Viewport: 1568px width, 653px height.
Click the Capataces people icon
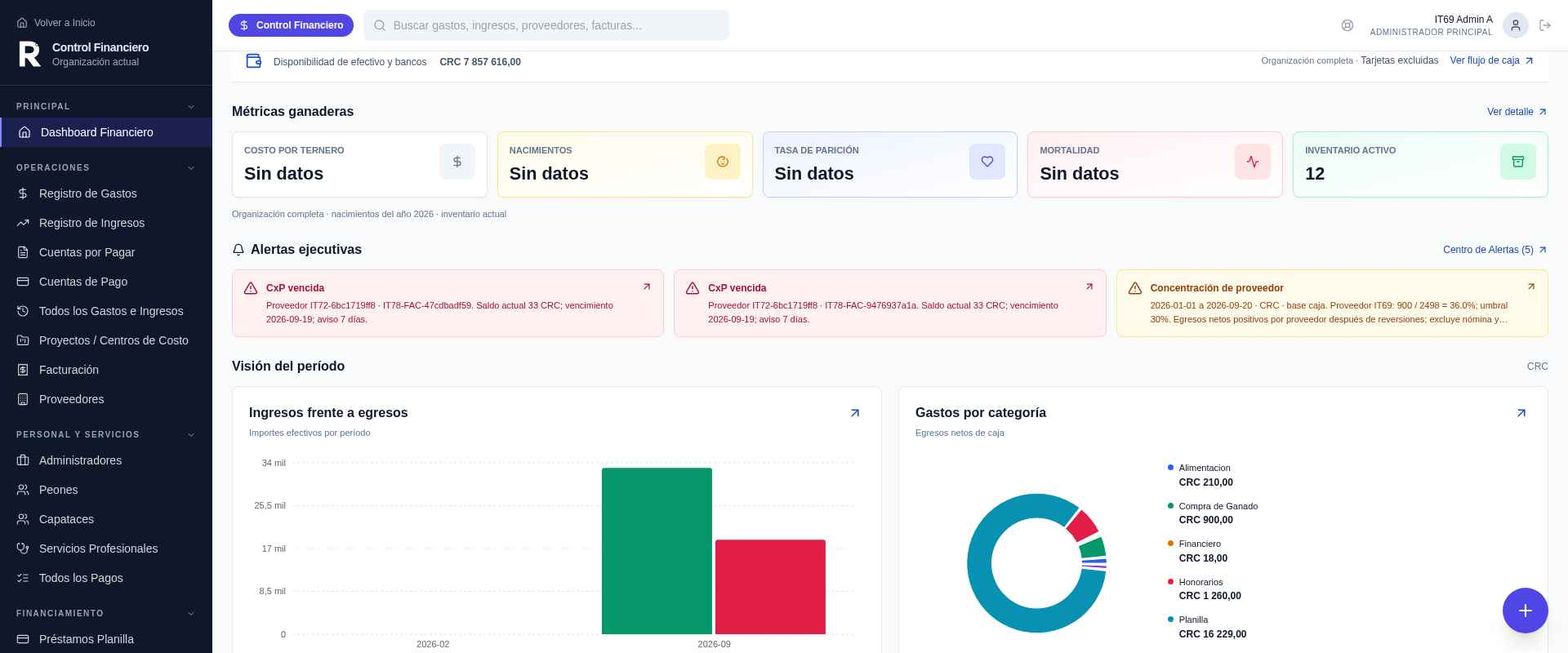pyautogui.click(x=23, y=520)
